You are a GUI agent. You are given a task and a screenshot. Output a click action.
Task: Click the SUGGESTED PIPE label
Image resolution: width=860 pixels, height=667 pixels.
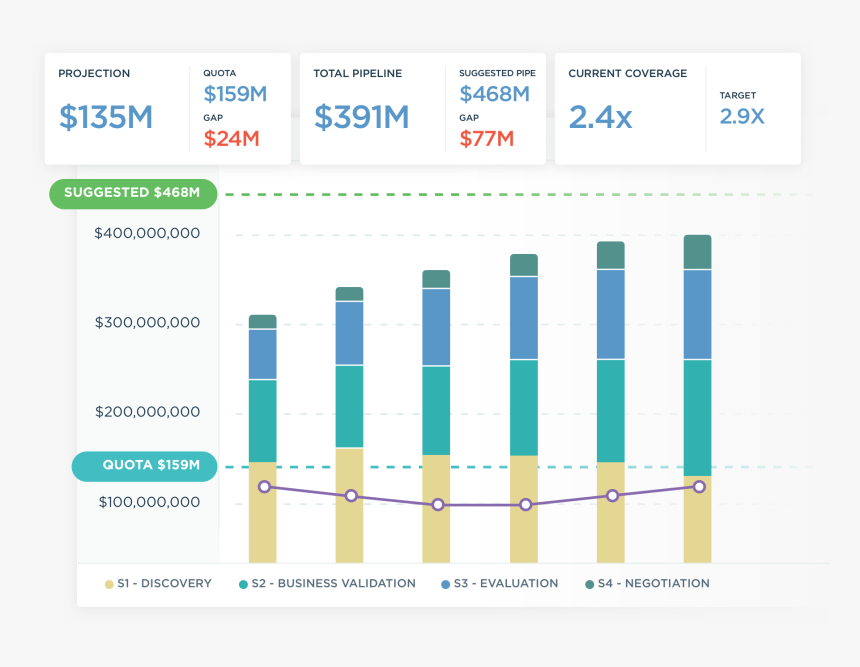(x=497, y=73)
